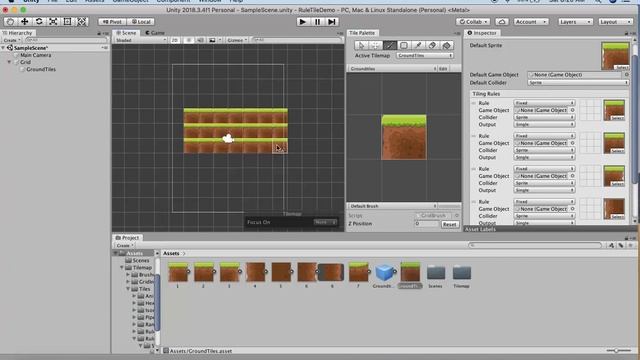Click the Pause button
The width and height of the screenshot is (640, 360).
point(317,22)
